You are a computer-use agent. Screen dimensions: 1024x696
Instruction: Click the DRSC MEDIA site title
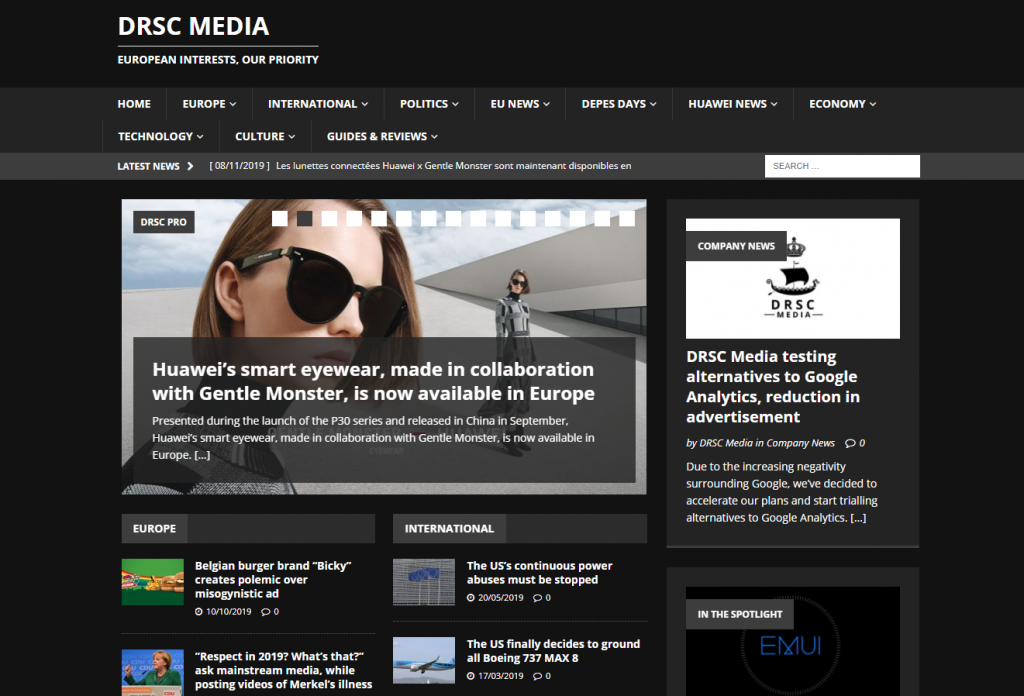(x=193, y=26)
